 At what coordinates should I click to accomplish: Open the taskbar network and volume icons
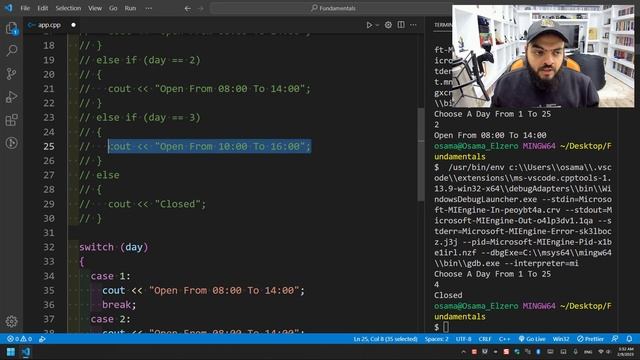604,352
